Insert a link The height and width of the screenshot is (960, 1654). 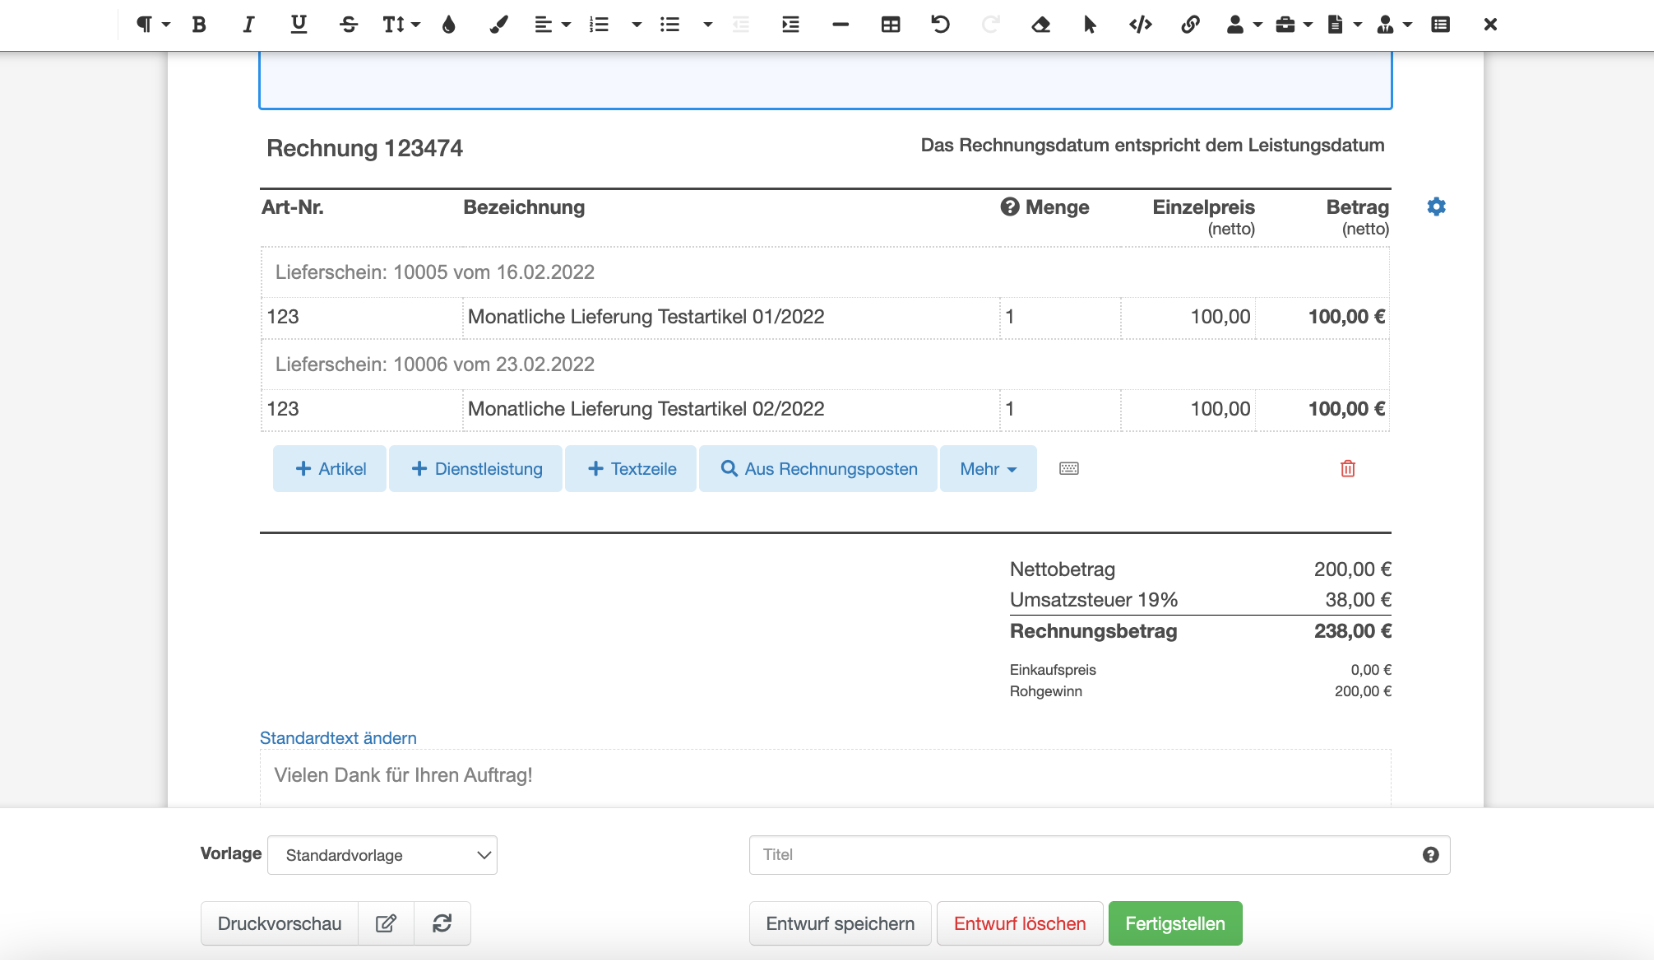1190,24
